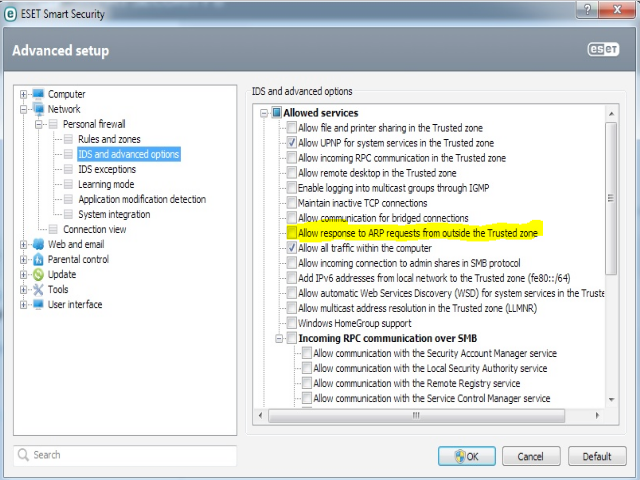Check Enable logging into multicast groups through IGMP
This screenshot has width=640, height=480.
(291, 188)
